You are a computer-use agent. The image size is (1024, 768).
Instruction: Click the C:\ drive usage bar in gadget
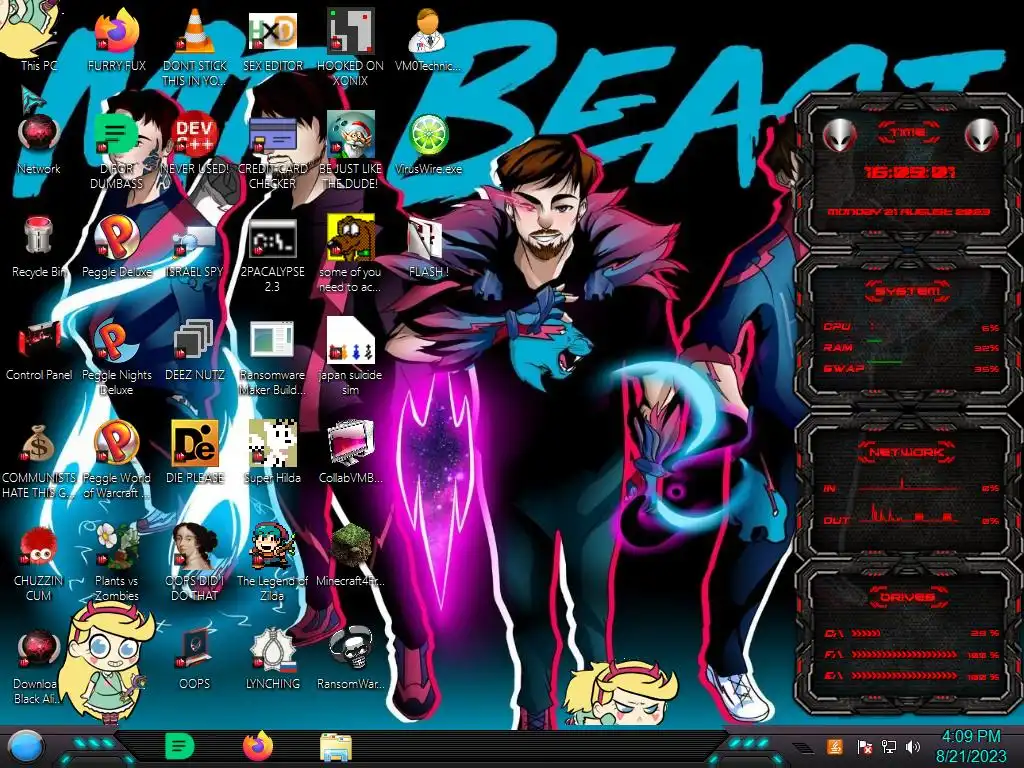click(x=866, y=633)
